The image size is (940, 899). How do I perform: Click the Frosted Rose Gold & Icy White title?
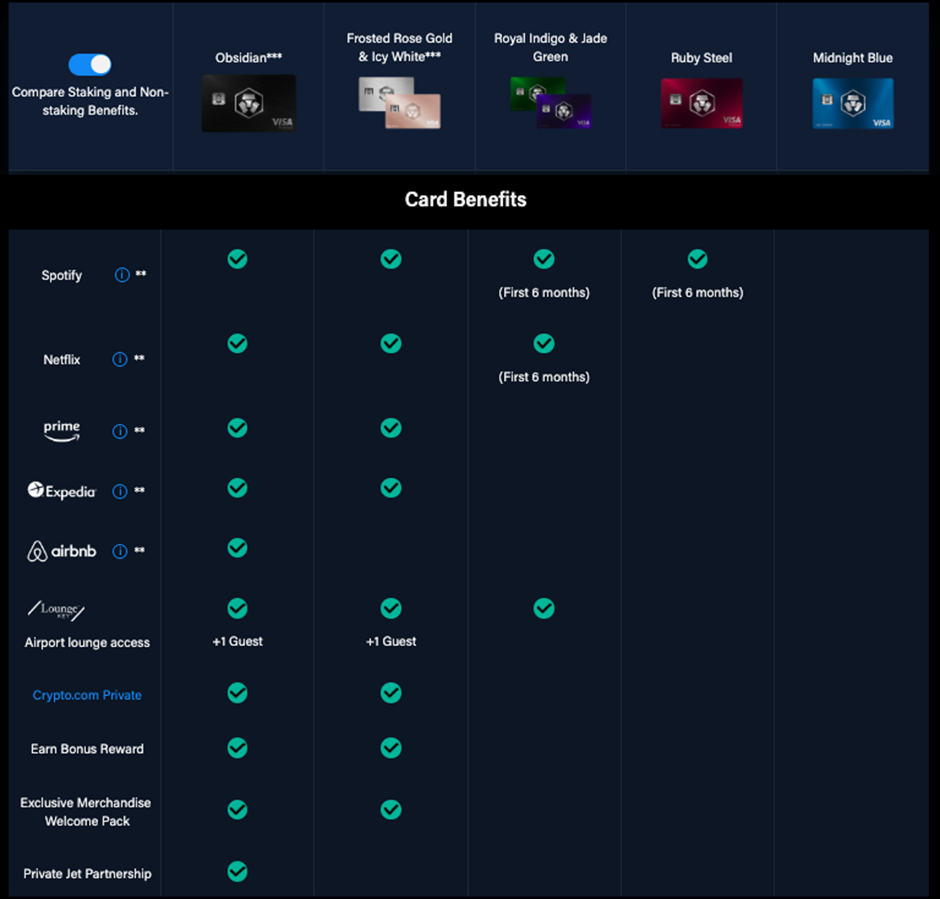[x=399, y=47]
